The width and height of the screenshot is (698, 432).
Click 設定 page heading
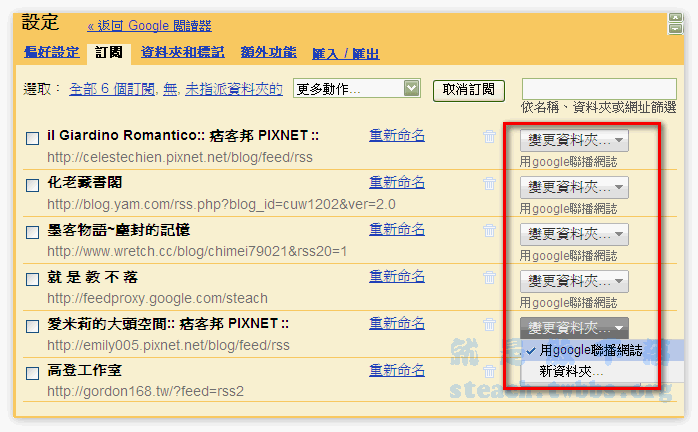point(40,22)
